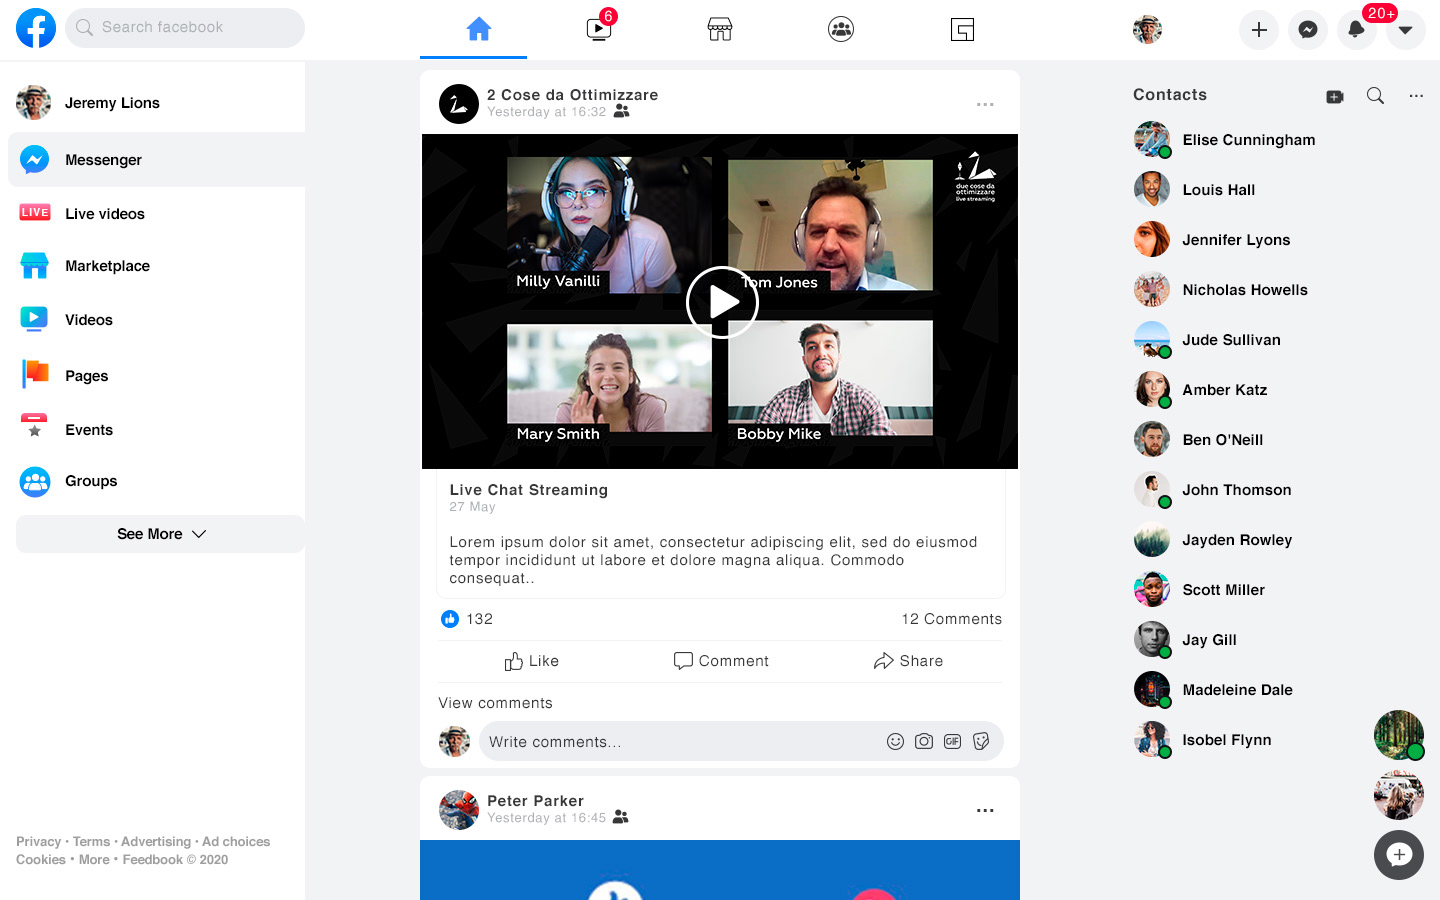Focus the Write comments field

[741, 742]
